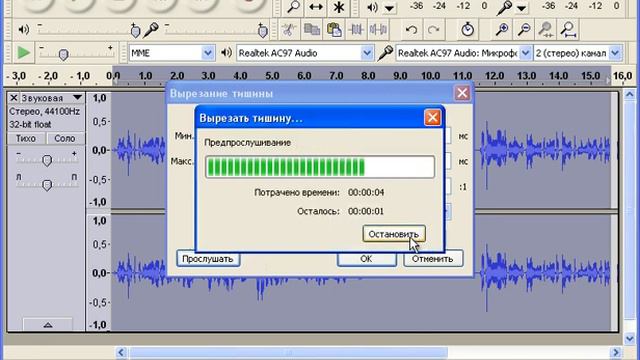Screen dimensions: 640x360
Task: Click the output volume speaker icon
Action: (x=24, y=29)
